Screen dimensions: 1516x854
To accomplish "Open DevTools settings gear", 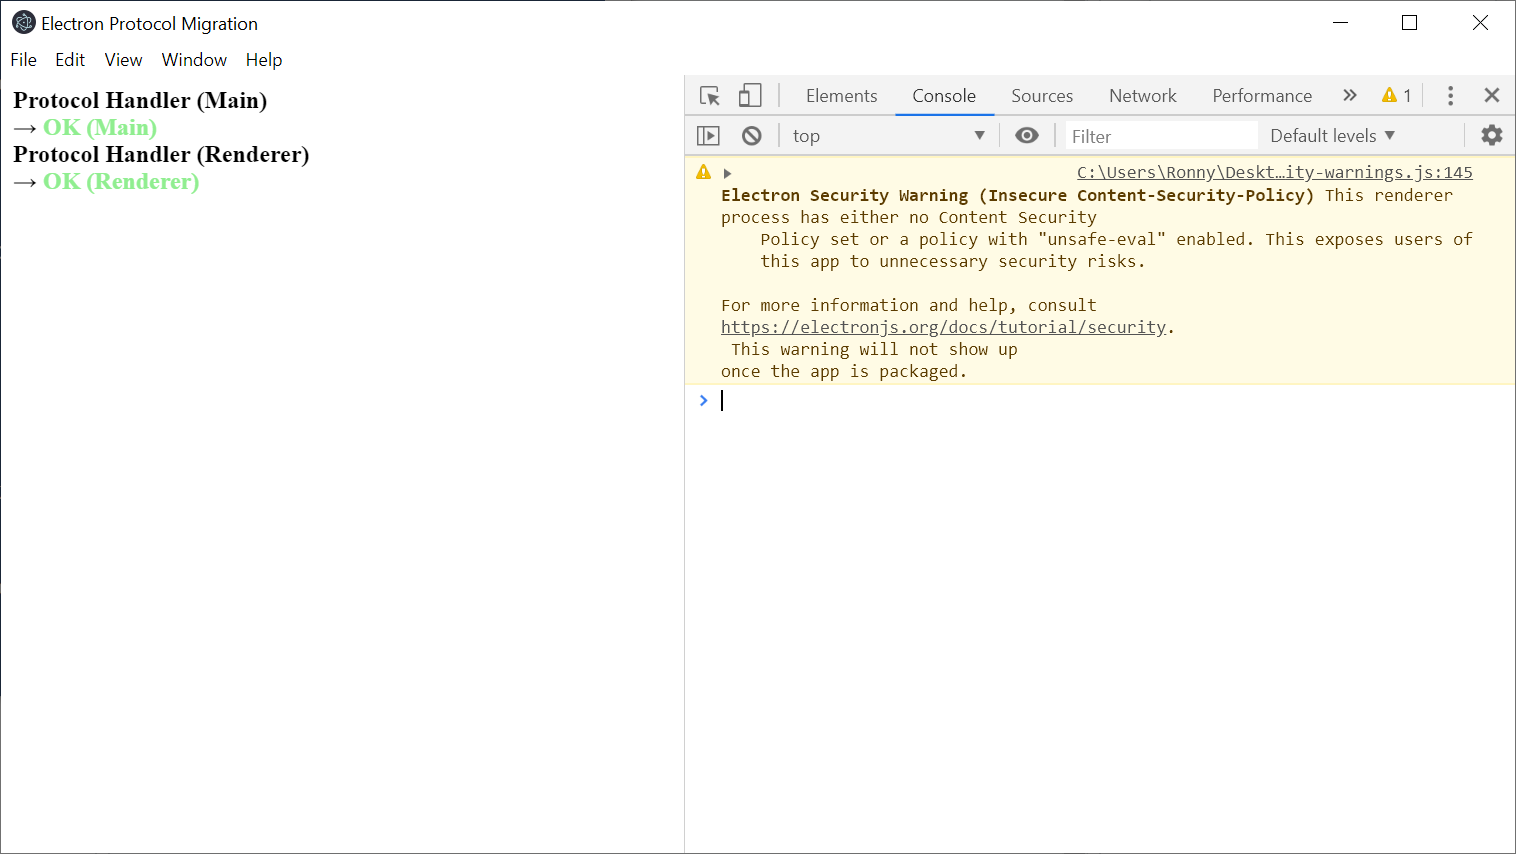I will tap(1491, 135).
